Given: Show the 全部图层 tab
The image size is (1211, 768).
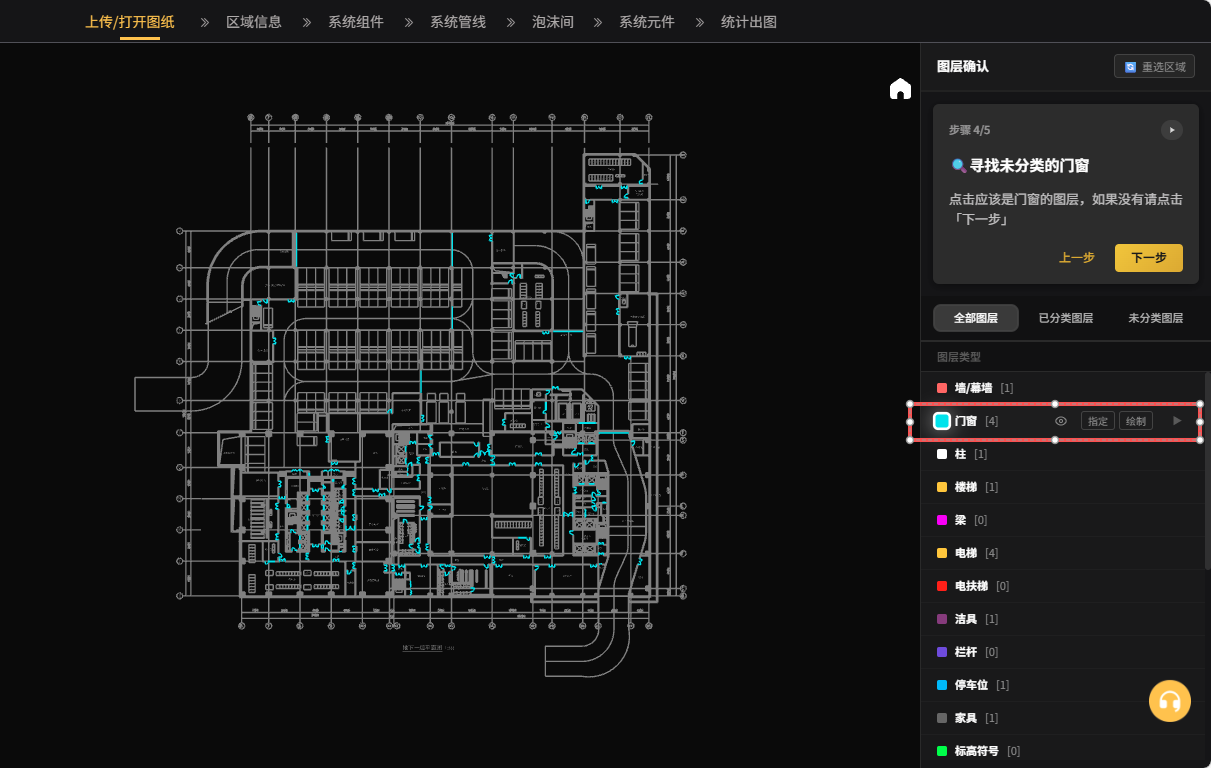Looking at the screenshot, I should coord(975,318).
